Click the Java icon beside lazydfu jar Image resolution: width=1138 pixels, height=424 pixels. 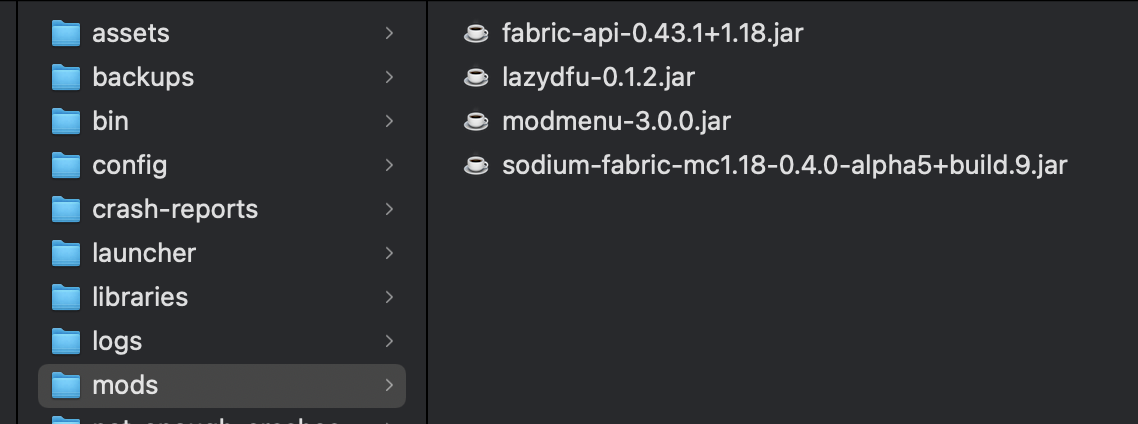click(476, 77)
